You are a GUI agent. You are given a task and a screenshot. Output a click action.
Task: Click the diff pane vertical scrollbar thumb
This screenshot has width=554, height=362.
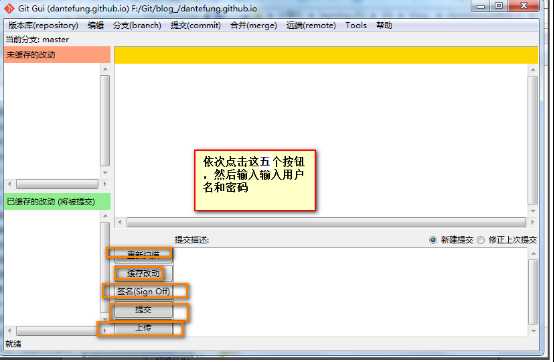coord(532,140)
